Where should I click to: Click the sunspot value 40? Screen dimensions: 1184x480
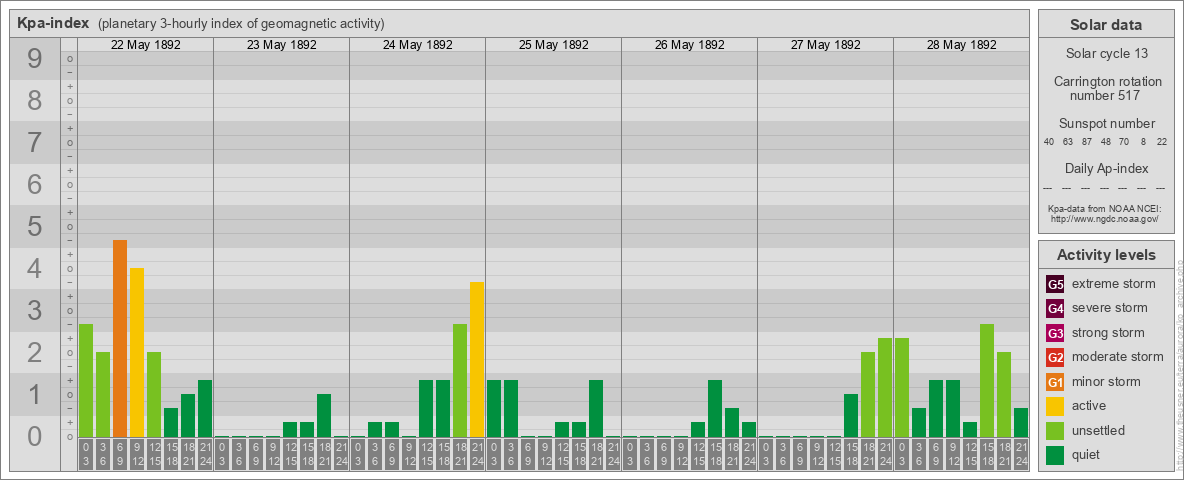[1049, 141]
